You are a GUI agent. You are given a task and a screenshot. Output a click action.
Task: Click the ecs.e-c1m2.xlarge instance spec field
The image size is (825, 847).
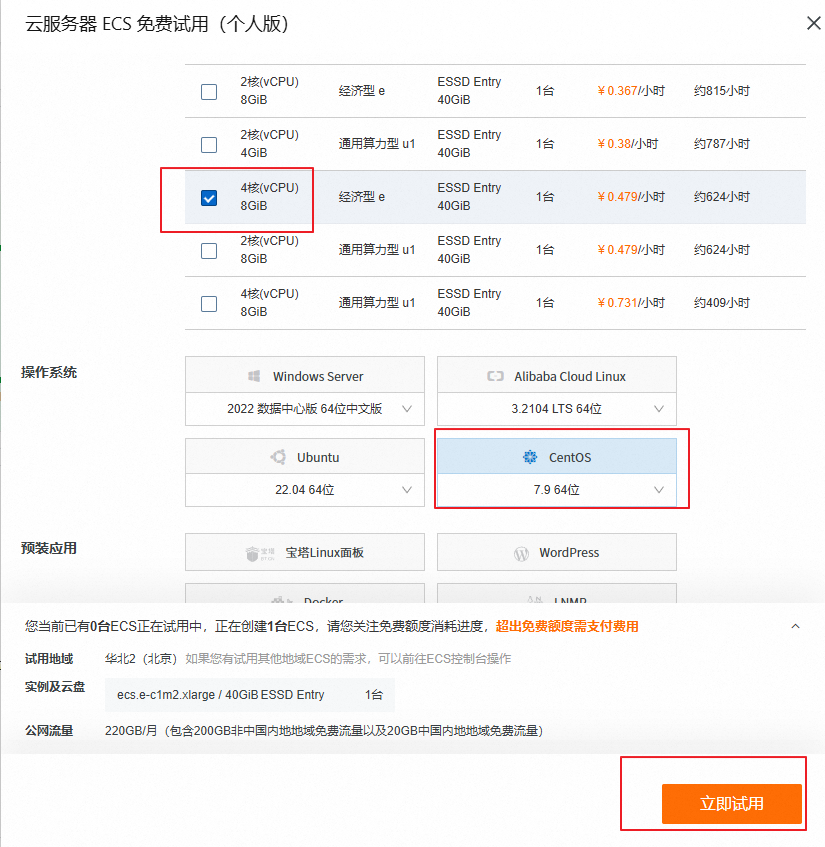pos(250,695)
